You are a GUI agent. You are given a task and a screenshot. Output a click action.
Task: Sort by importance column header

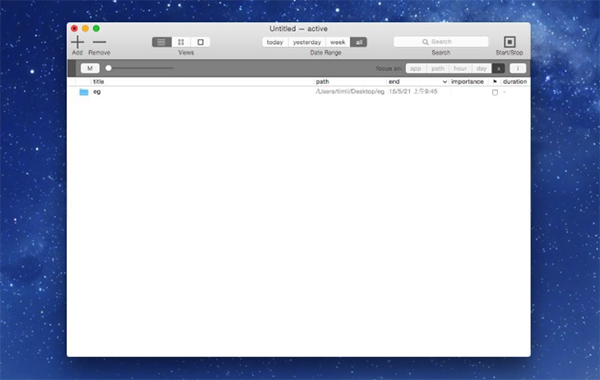coord(468,82)
